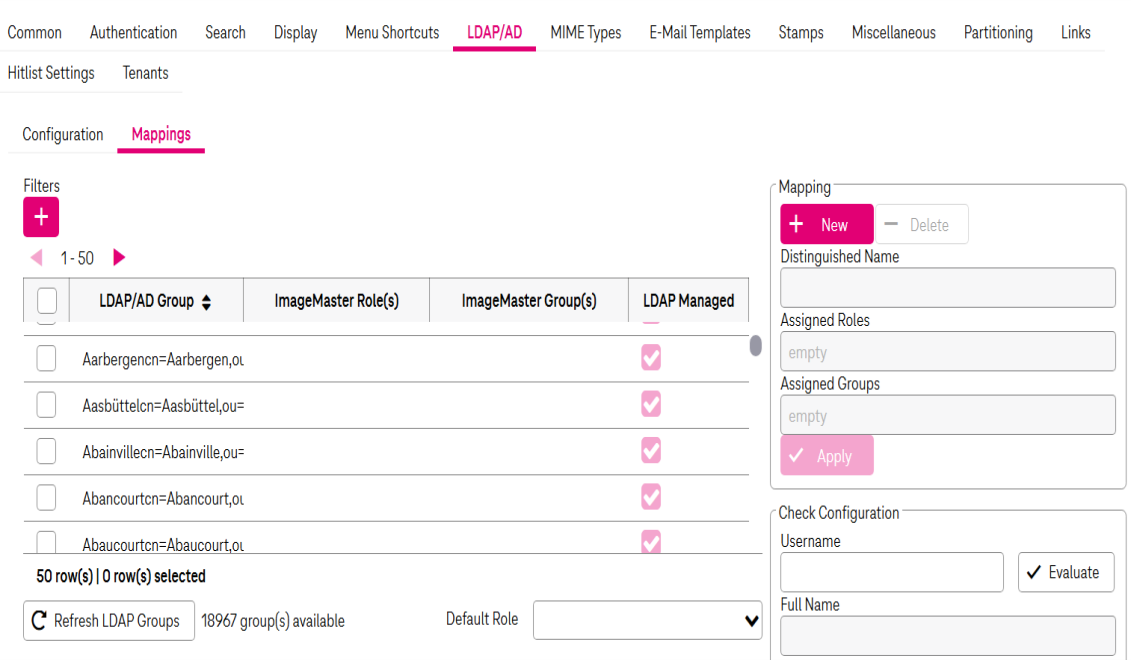Click the Username input field
1131x660 pixels.
(x=891, y=572)
